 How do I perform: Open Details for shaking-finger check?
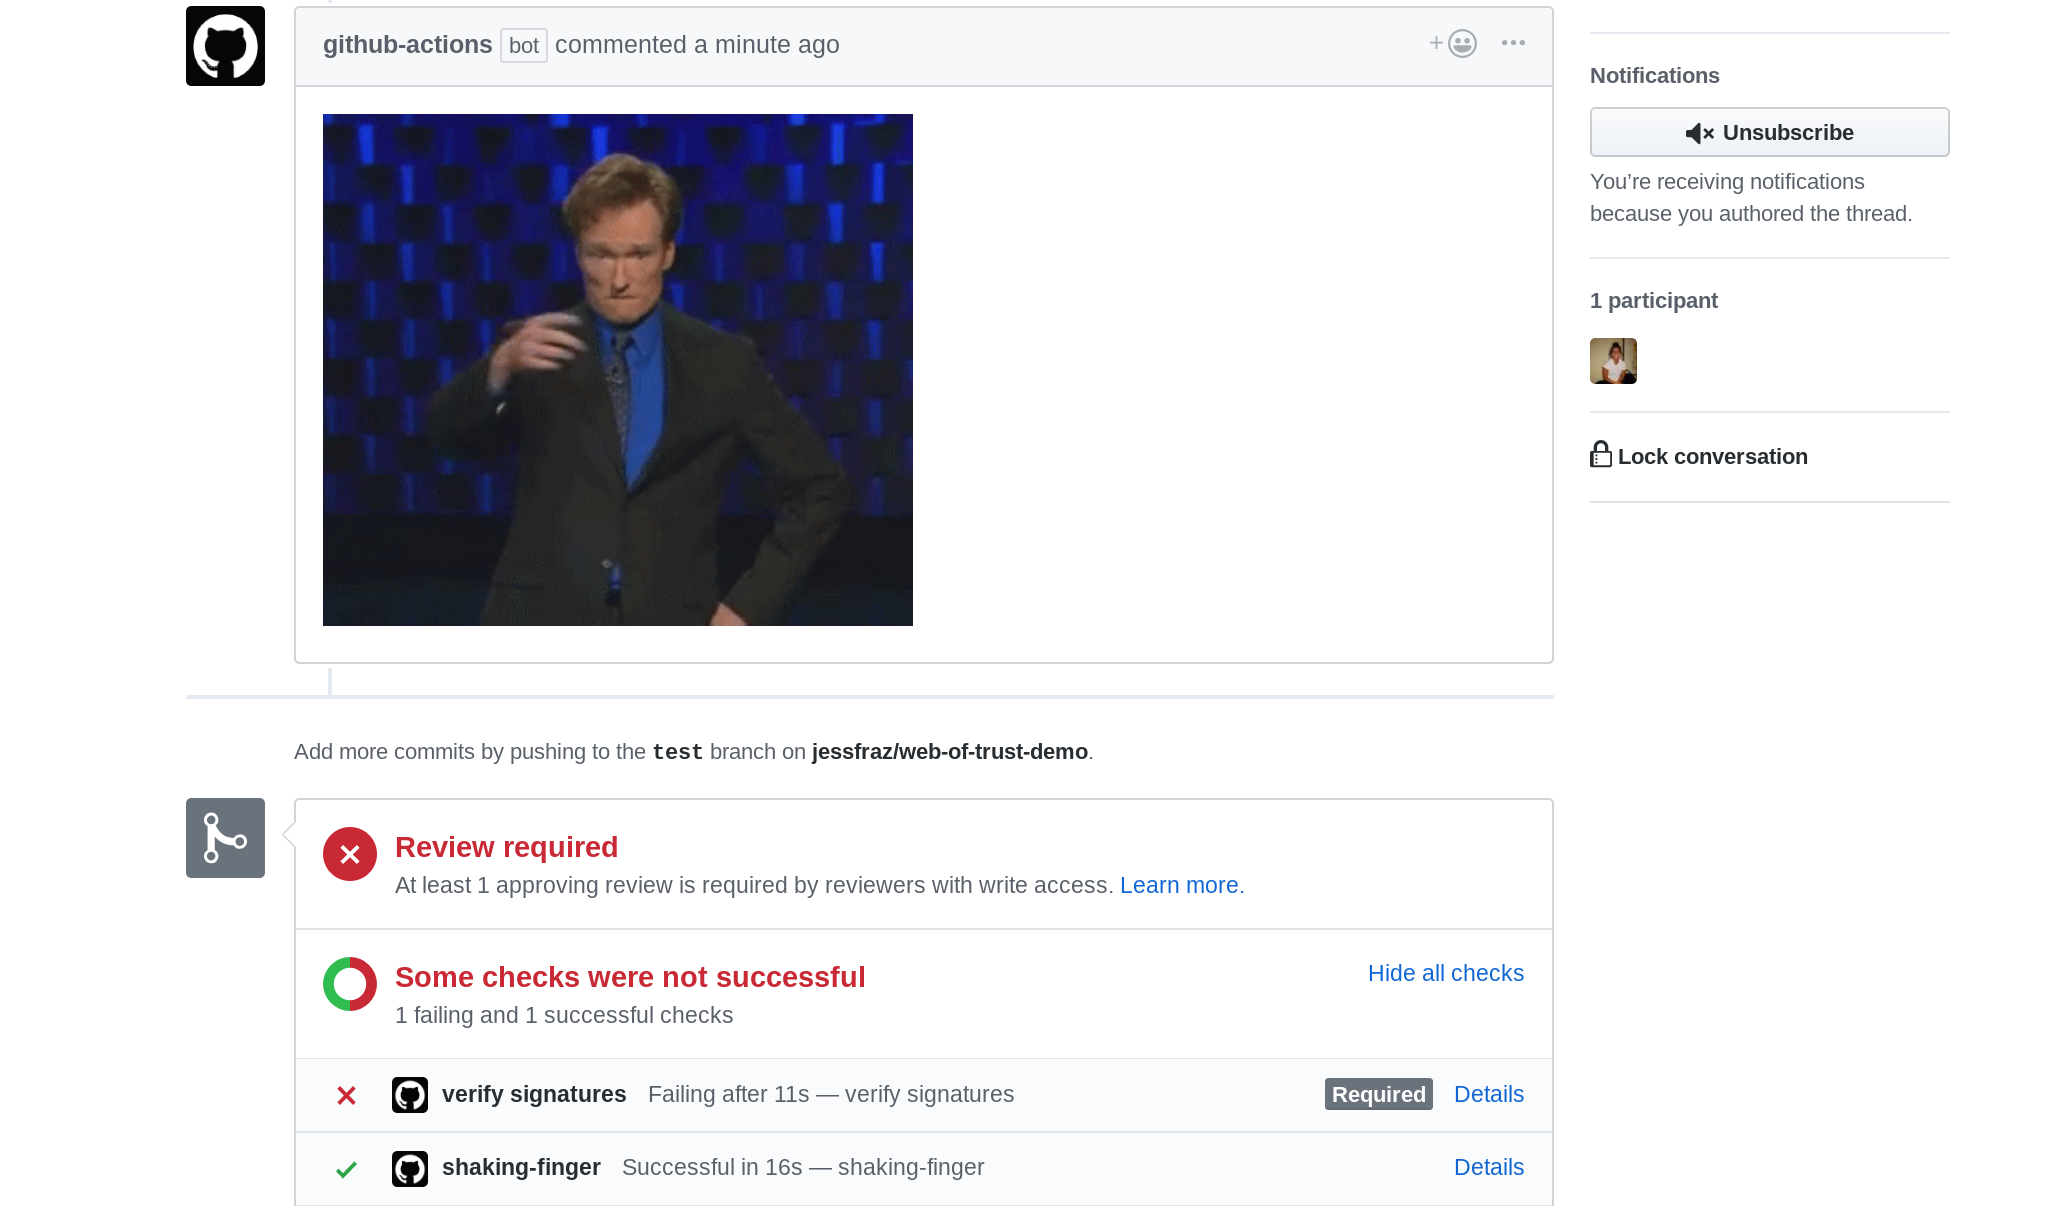1488,1167
